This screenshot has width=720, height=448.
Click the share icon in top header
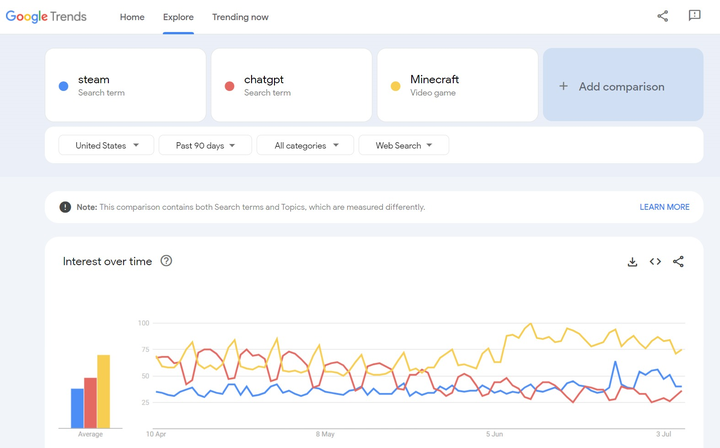pos(662,17)
